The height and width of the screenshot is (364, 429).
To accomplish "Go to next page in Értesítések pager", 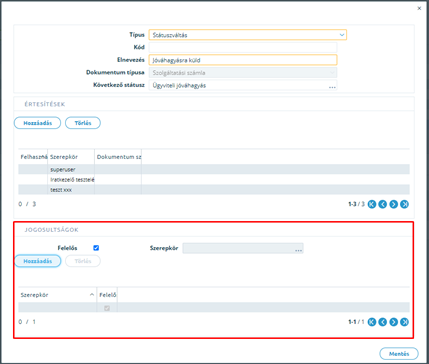I will pos(394,204).
